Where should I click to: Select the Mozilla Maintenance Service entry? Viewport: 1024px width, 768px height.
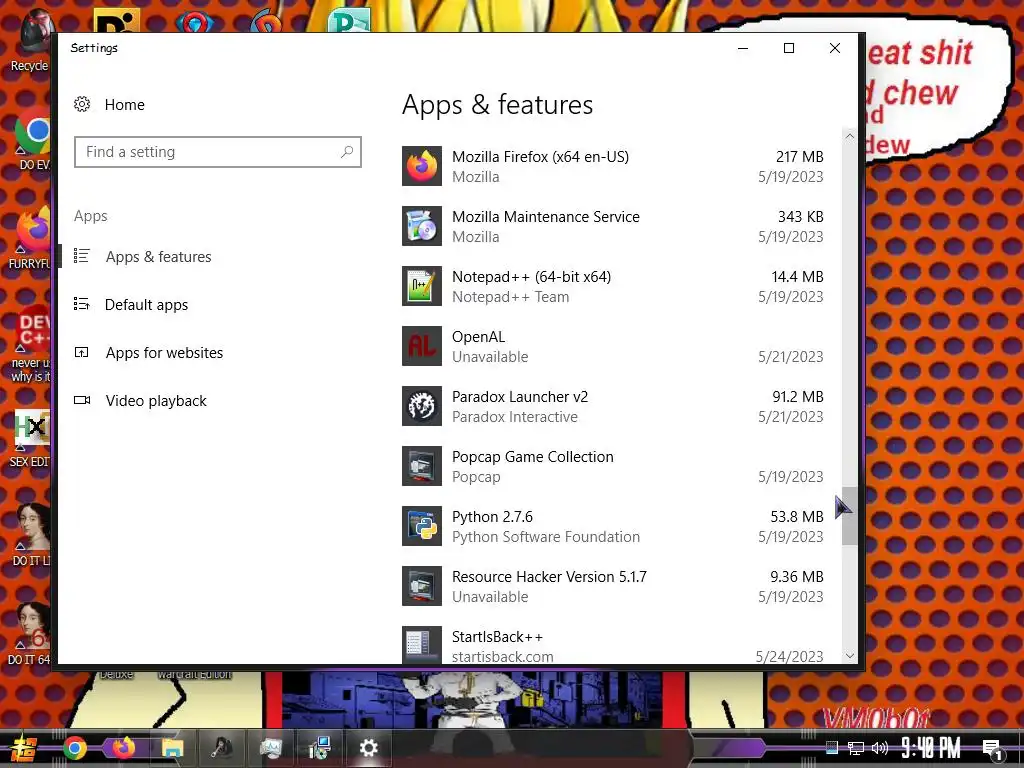(x=613, y=226)
